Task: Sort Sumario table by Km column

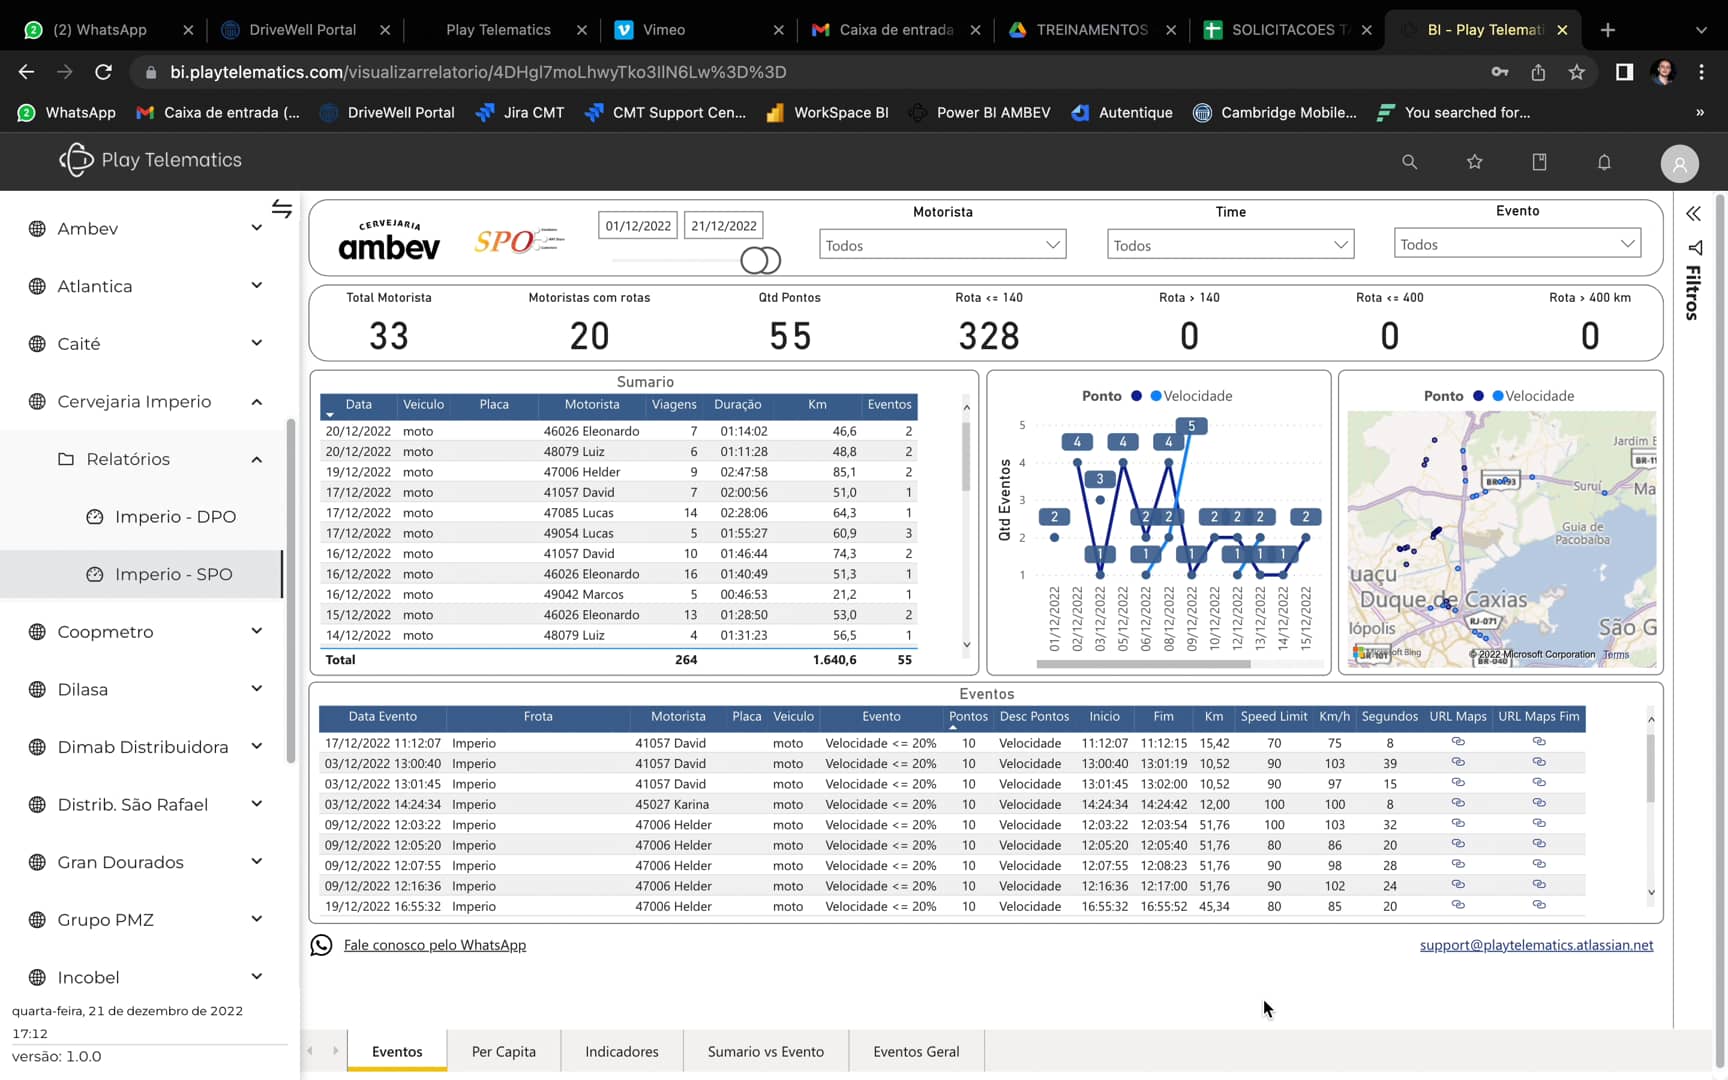Action: [x=817, y=405]
